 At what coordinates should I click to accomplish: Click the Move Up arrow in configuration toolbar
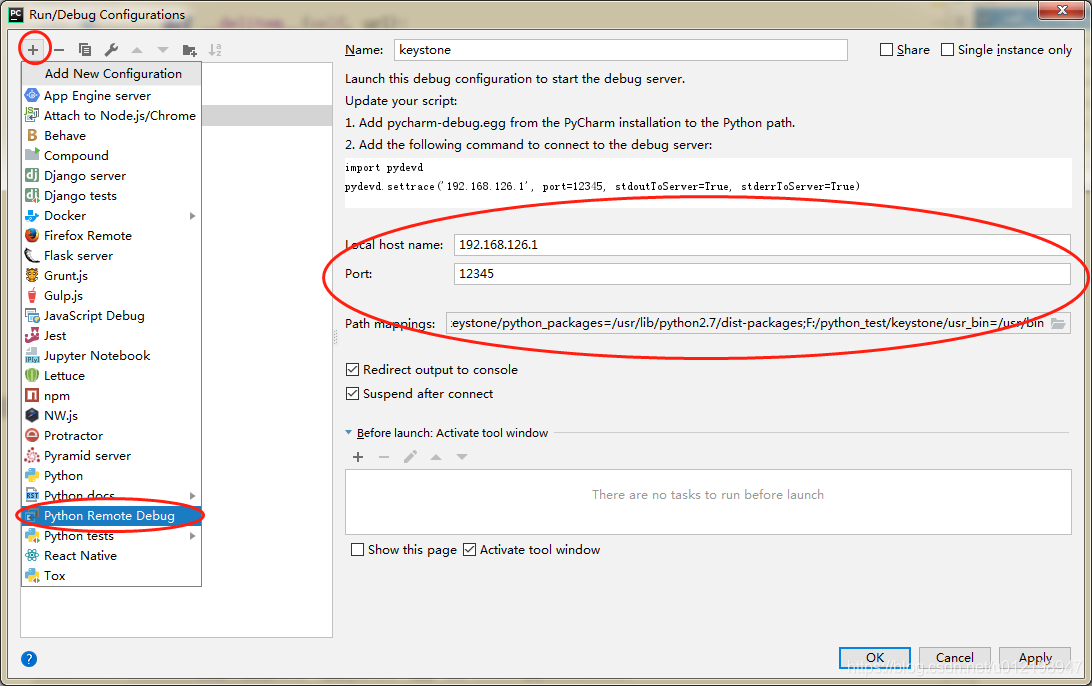tap(137, 49)
